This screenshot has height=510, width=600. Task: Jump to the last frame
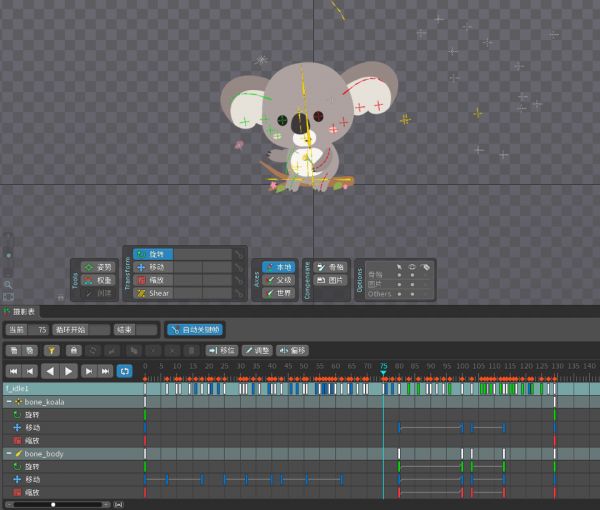tap(105, 371)
